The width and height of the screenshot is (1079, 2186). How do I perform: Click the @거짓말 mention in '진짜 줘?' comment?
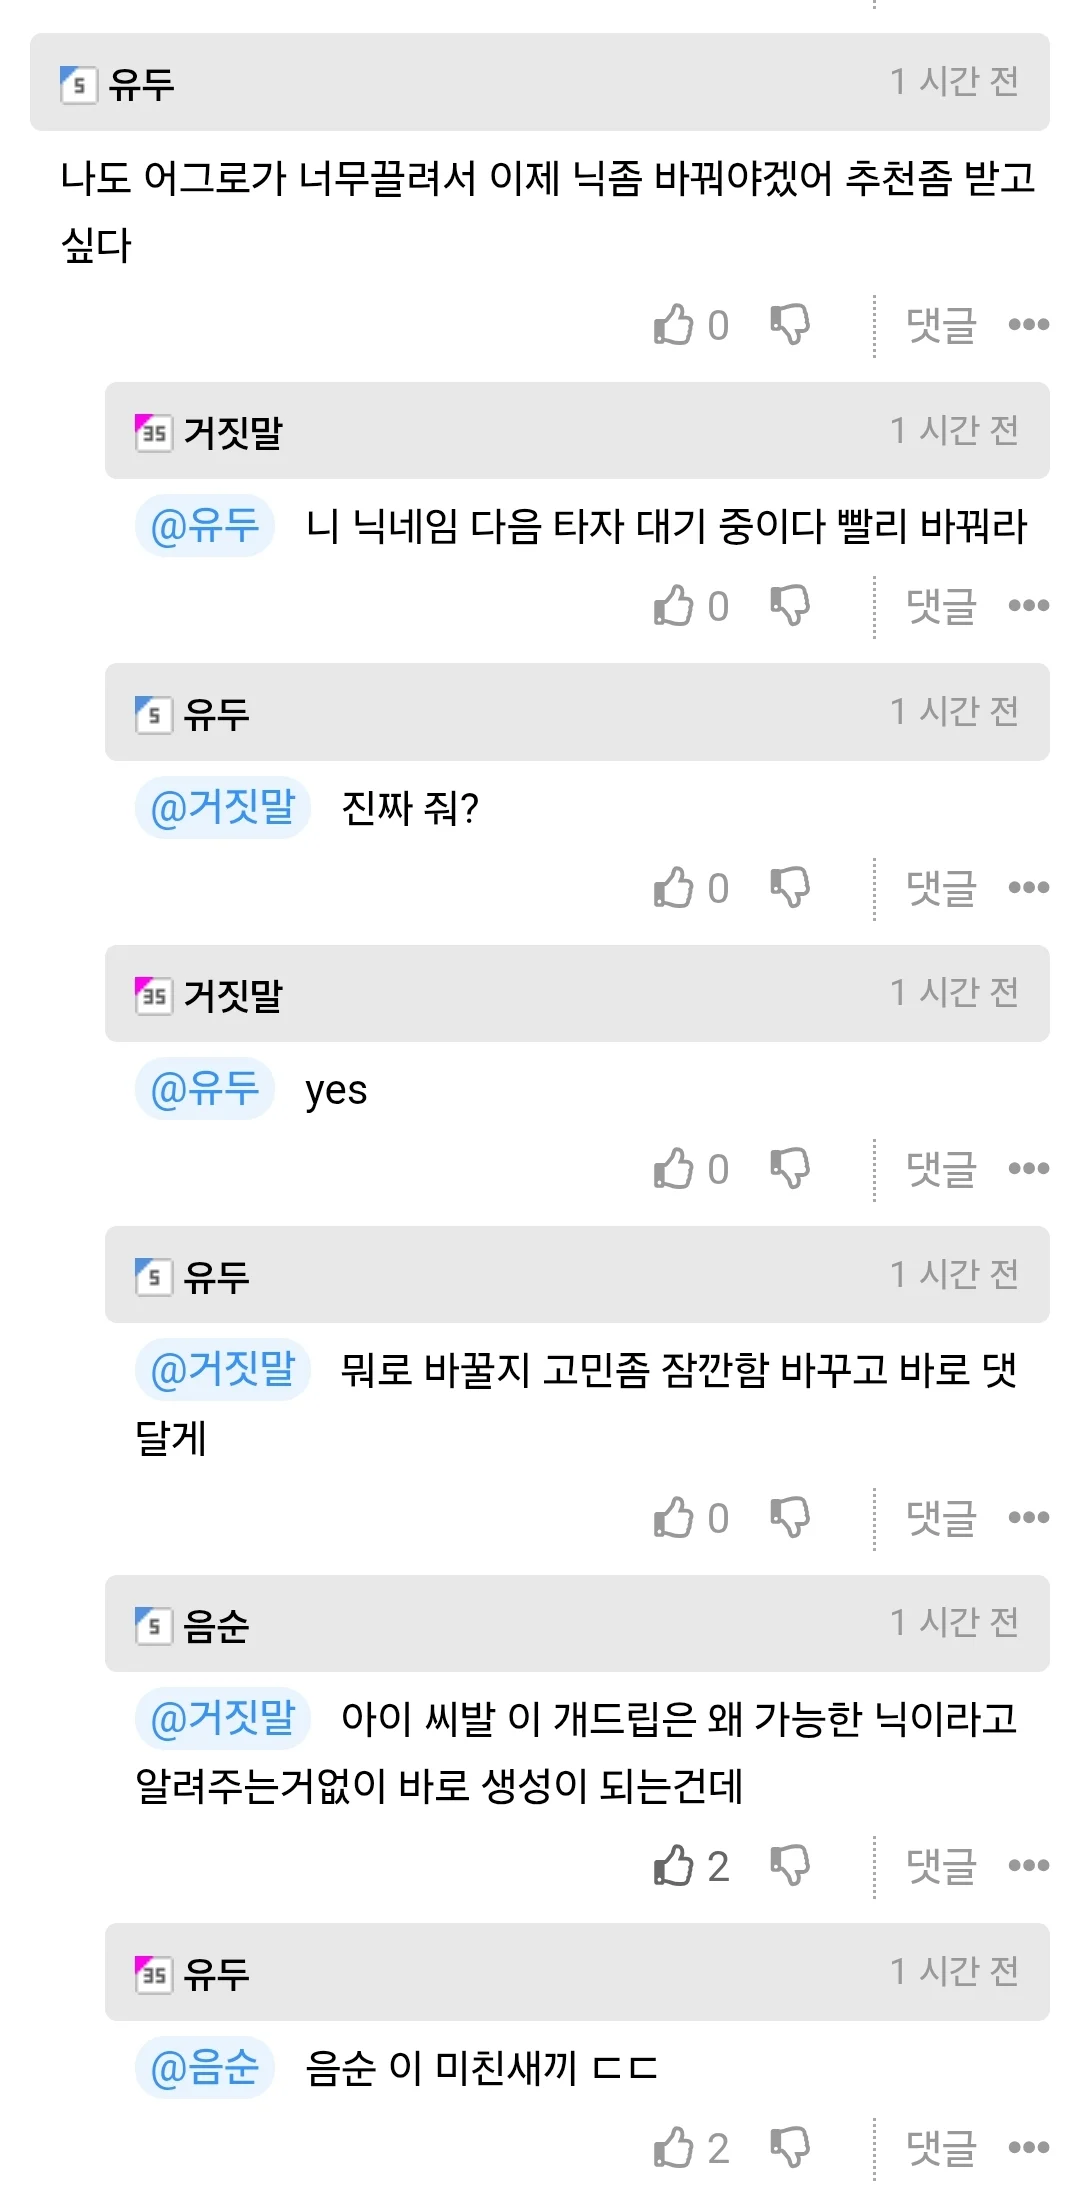pos(223,807)
